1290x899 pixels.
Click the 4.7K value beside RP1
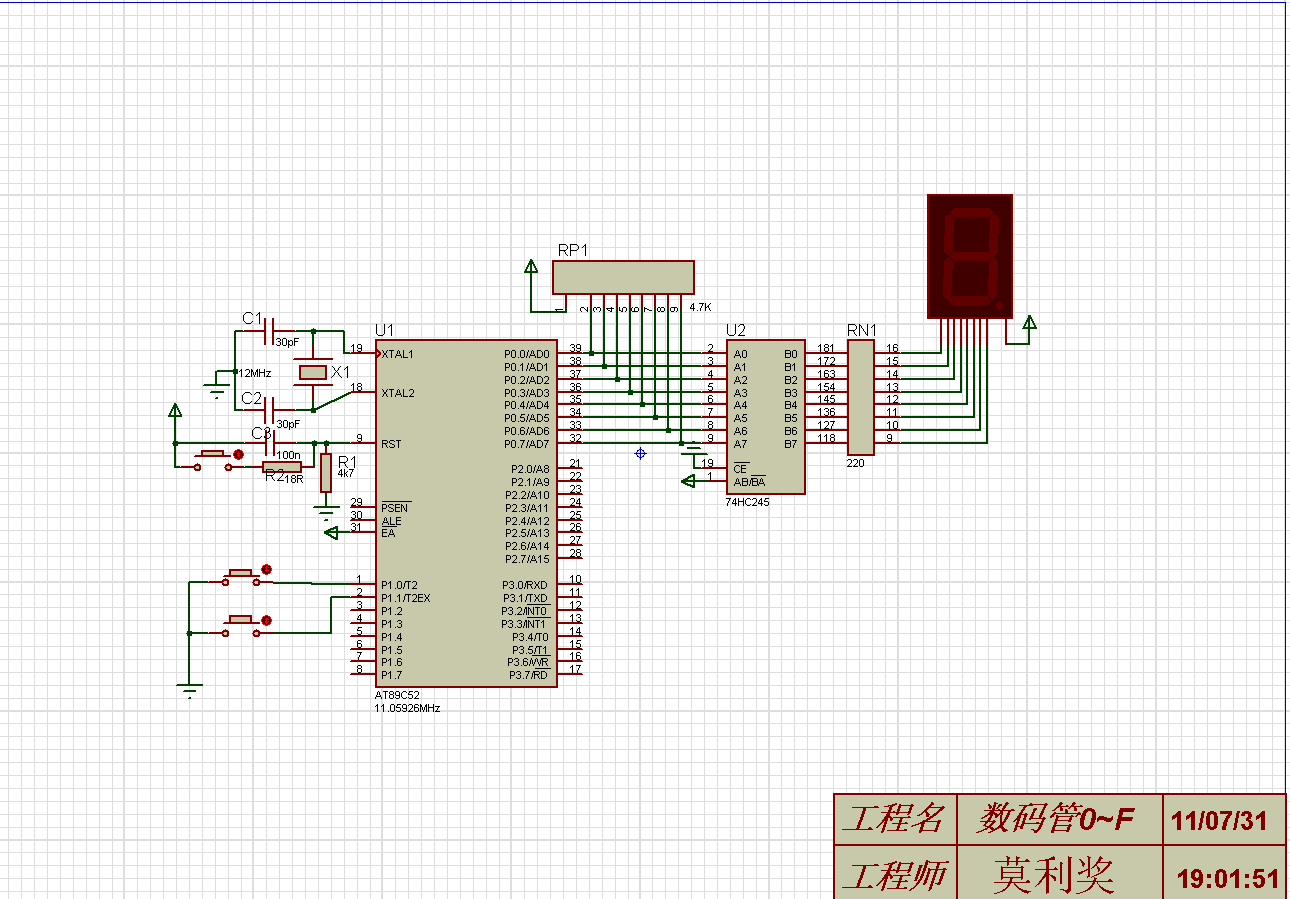[700, 307]
